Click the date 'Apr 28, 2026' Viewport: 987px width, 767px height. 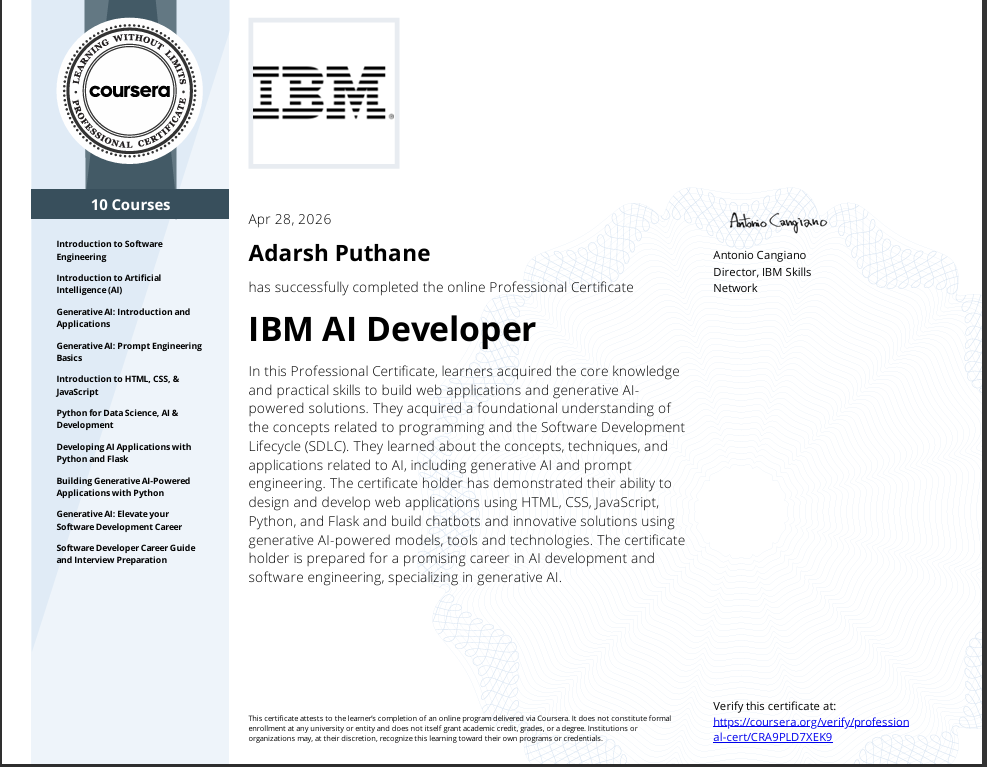pos(290,219)
